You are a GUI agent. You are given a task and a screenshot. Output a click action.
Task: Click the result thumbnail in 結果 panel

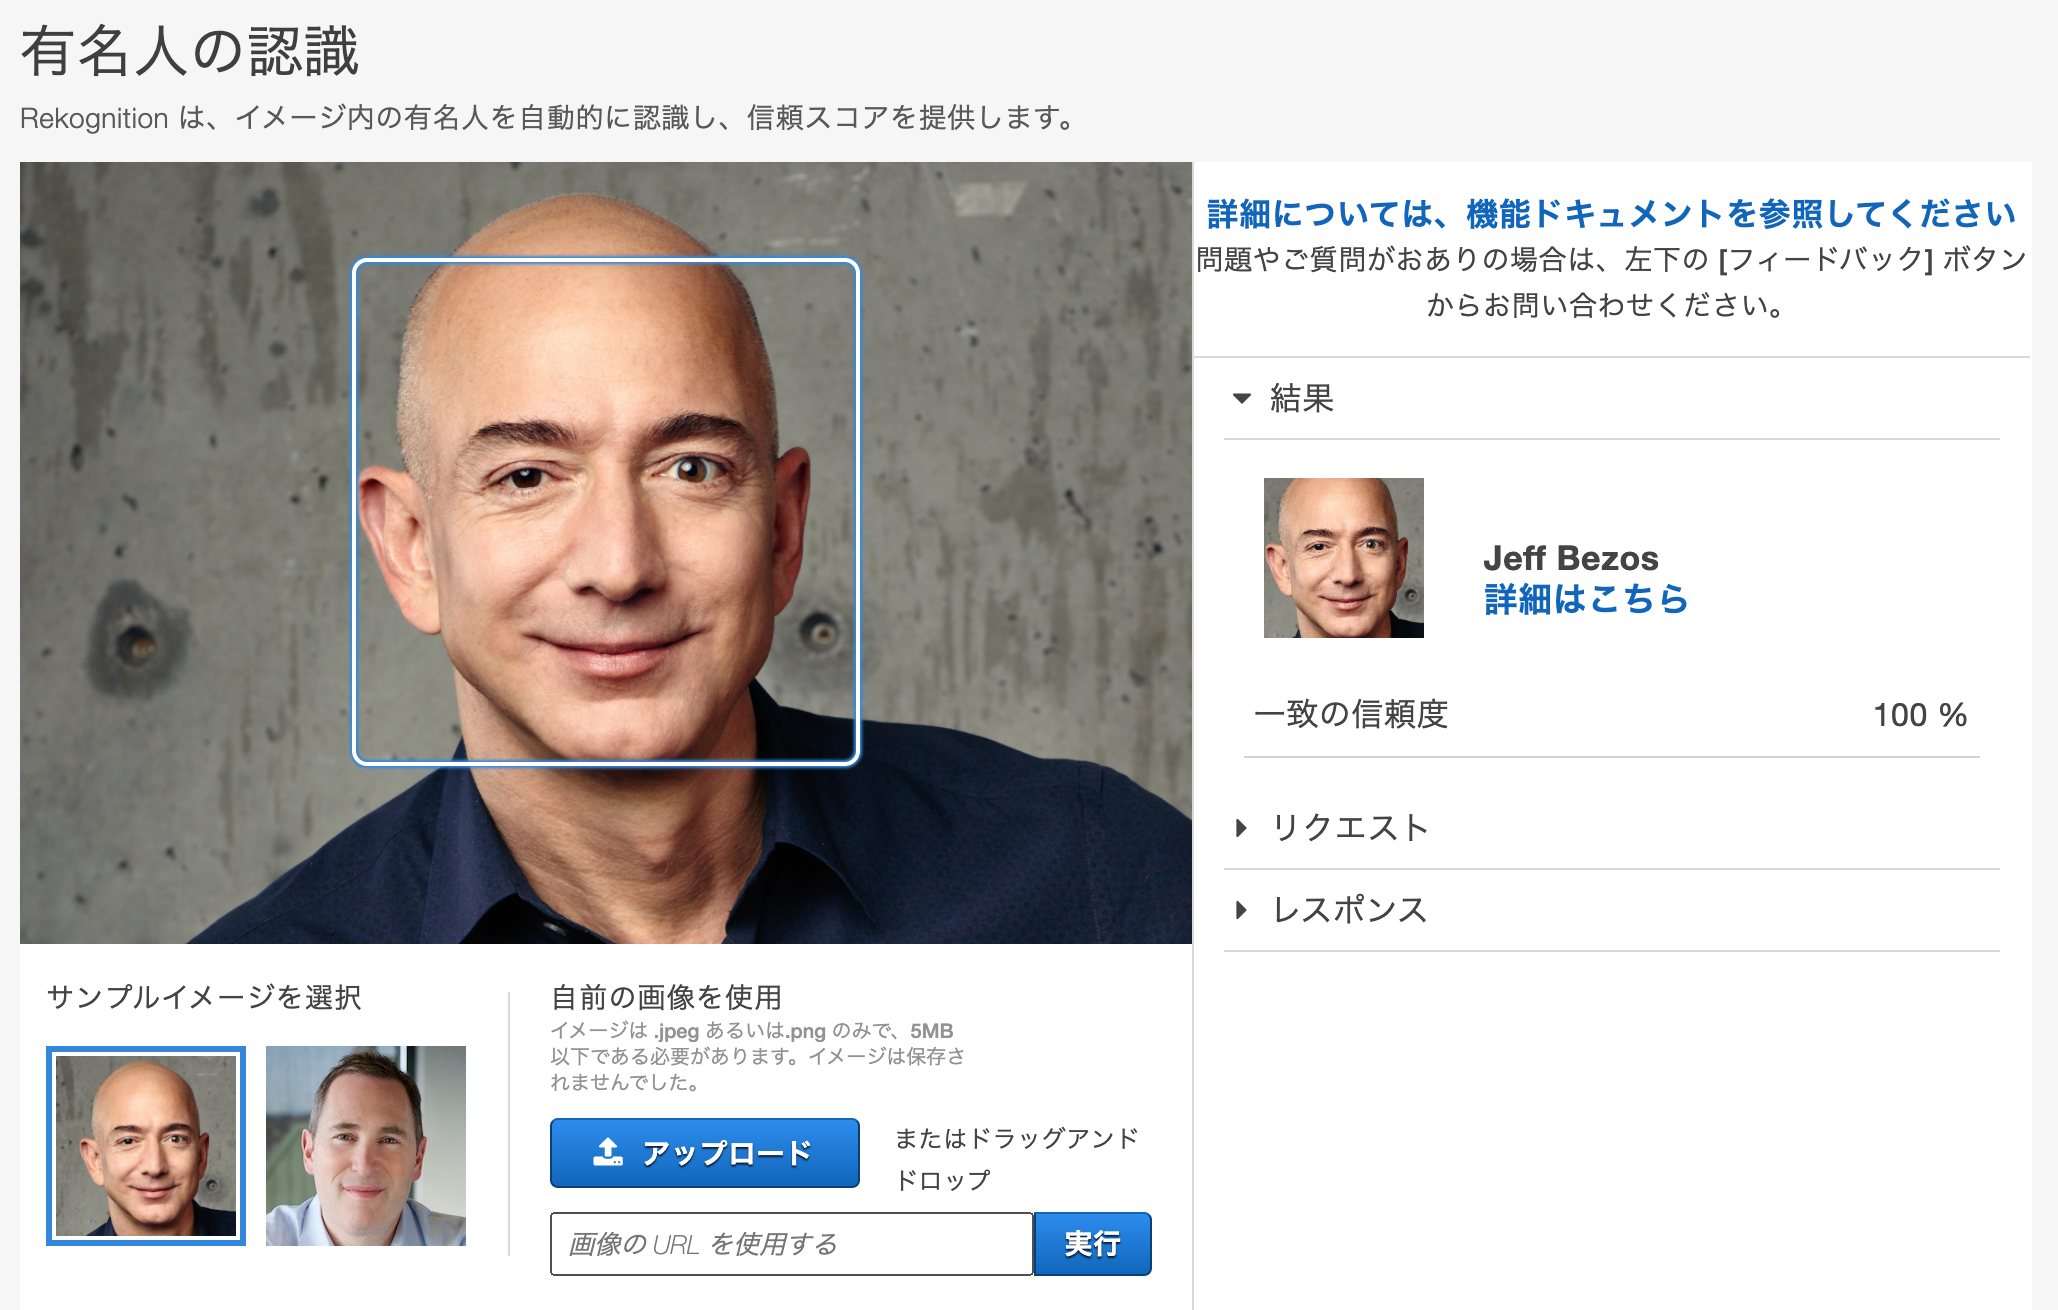pos(1343,558)
